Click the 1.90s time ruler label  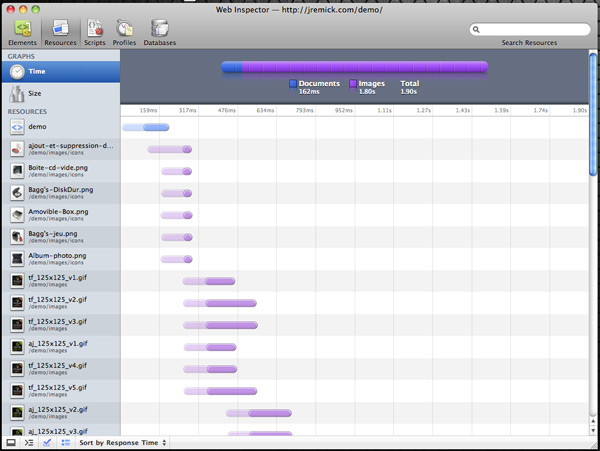pos(580,110)
